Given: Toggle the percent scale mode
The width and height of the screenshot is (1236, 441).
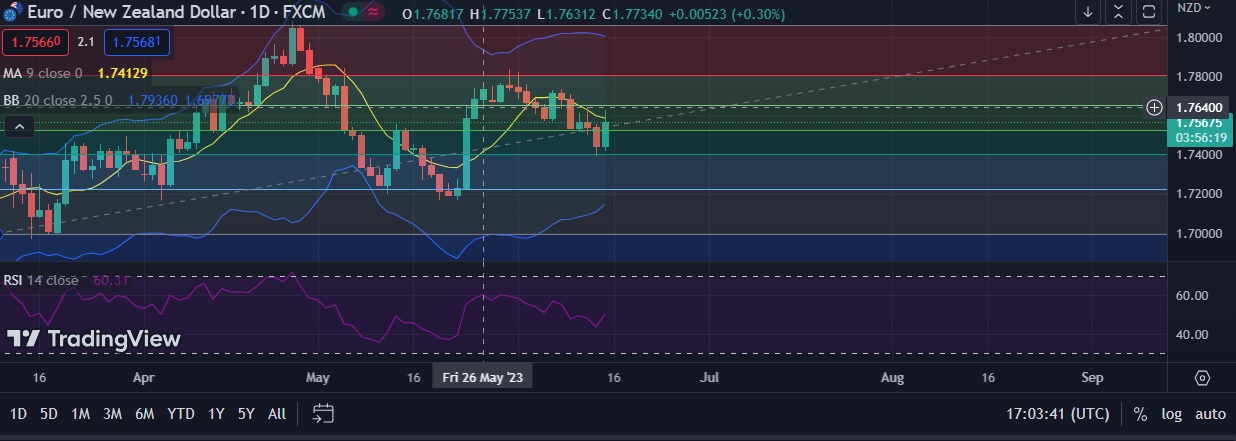Looking at the screenshot, I should tap(1140, 413).
